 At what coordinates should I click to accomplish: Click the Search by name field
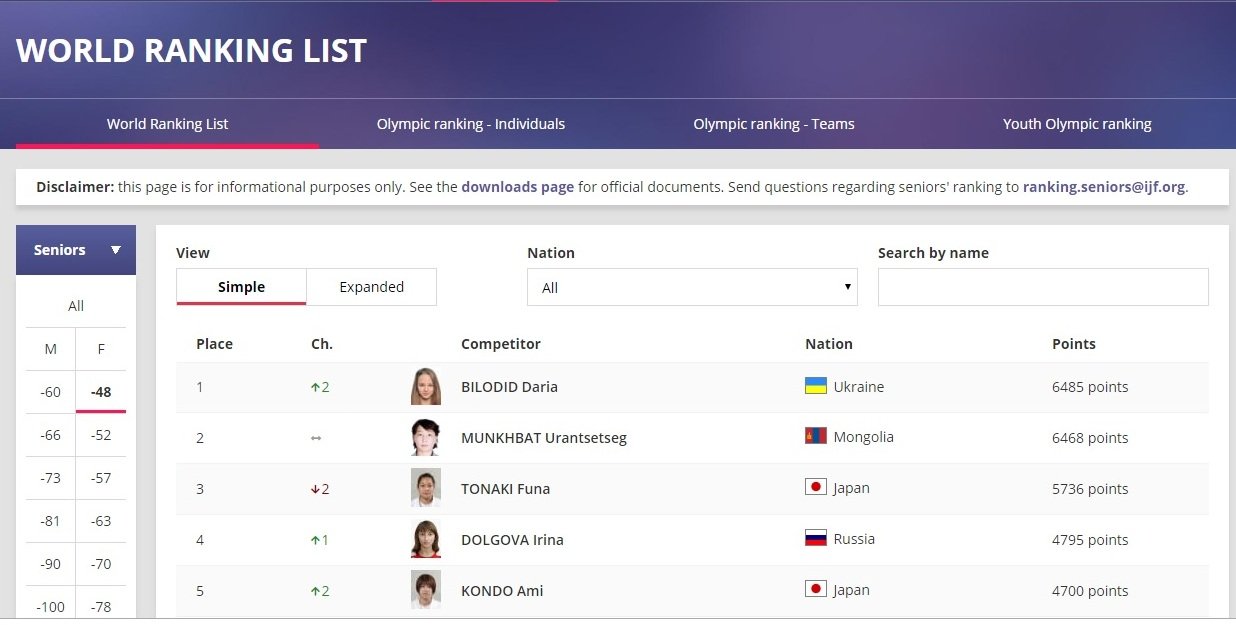coord(1043,287)
